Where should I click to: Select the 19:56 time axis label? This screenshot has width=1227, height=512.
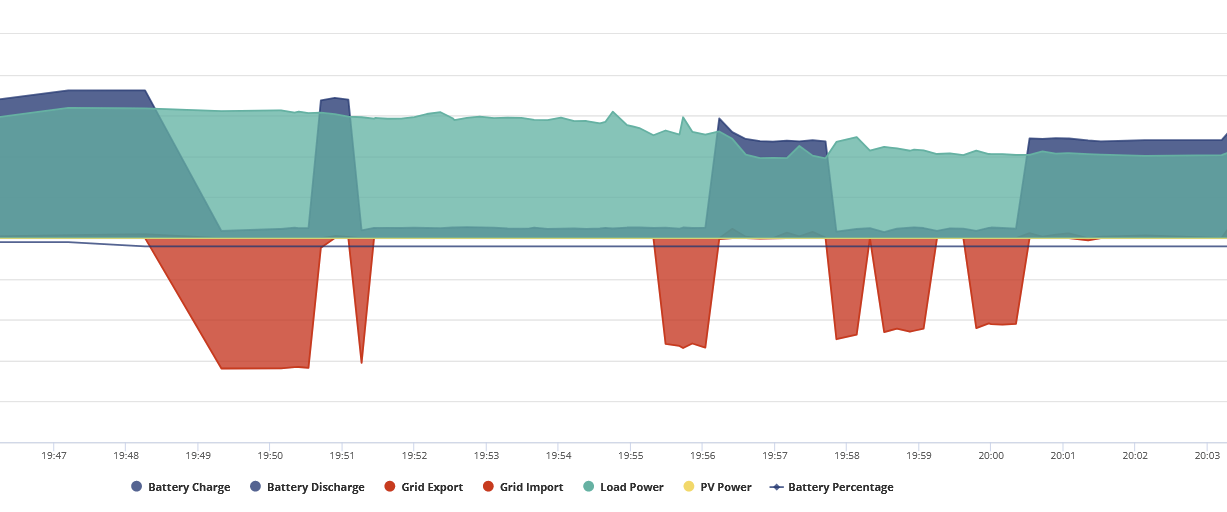(x=703, y=455)
